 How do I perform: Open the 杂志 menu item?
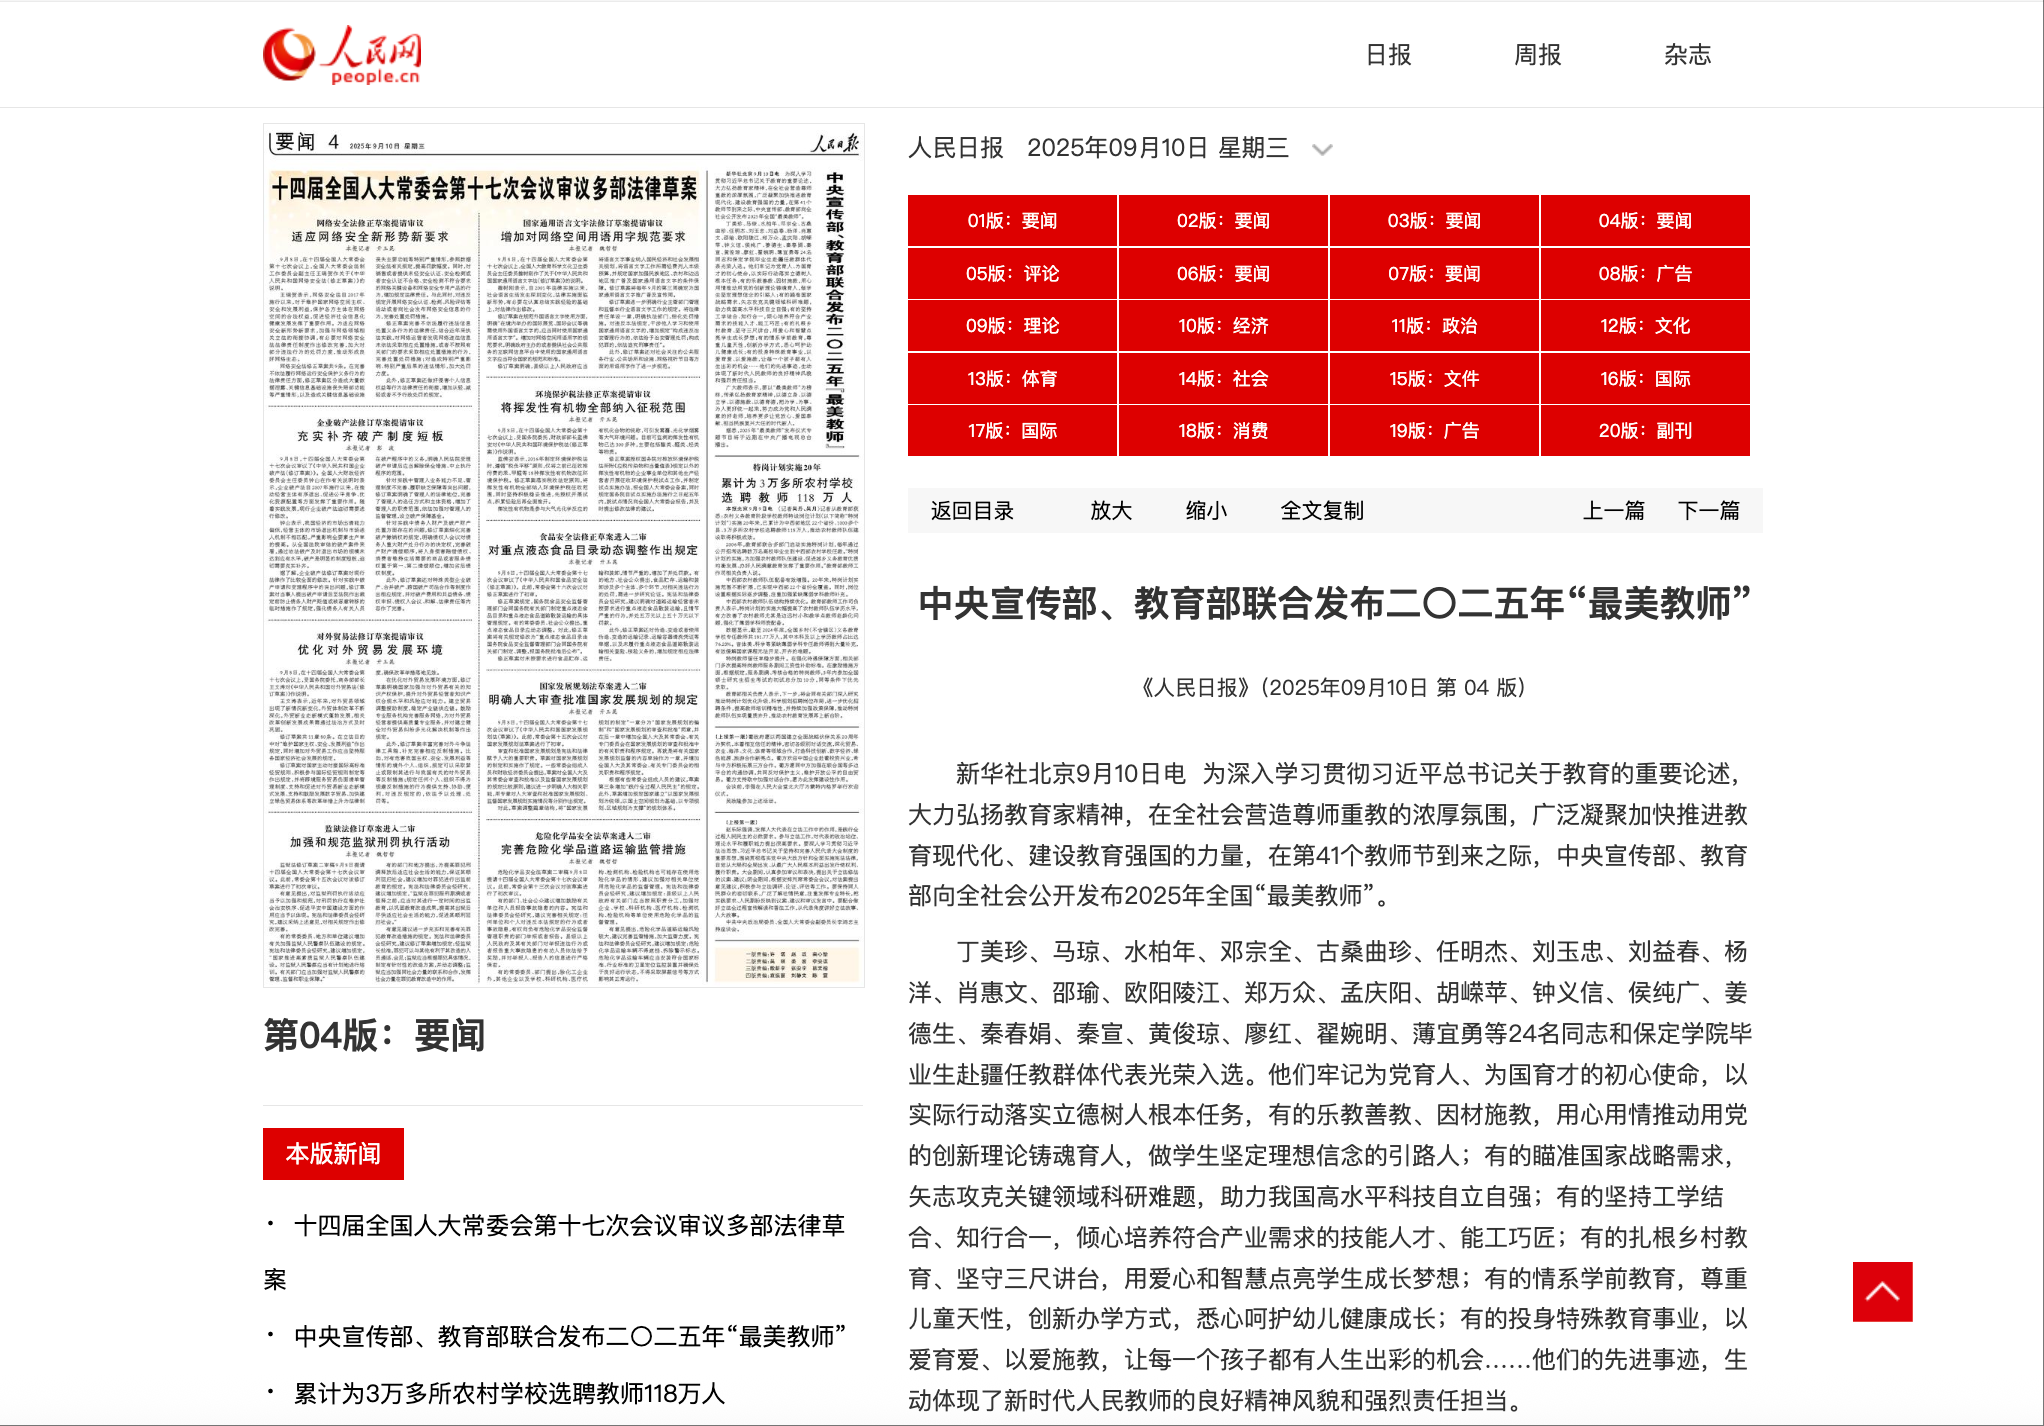(x=1687, y=55)
